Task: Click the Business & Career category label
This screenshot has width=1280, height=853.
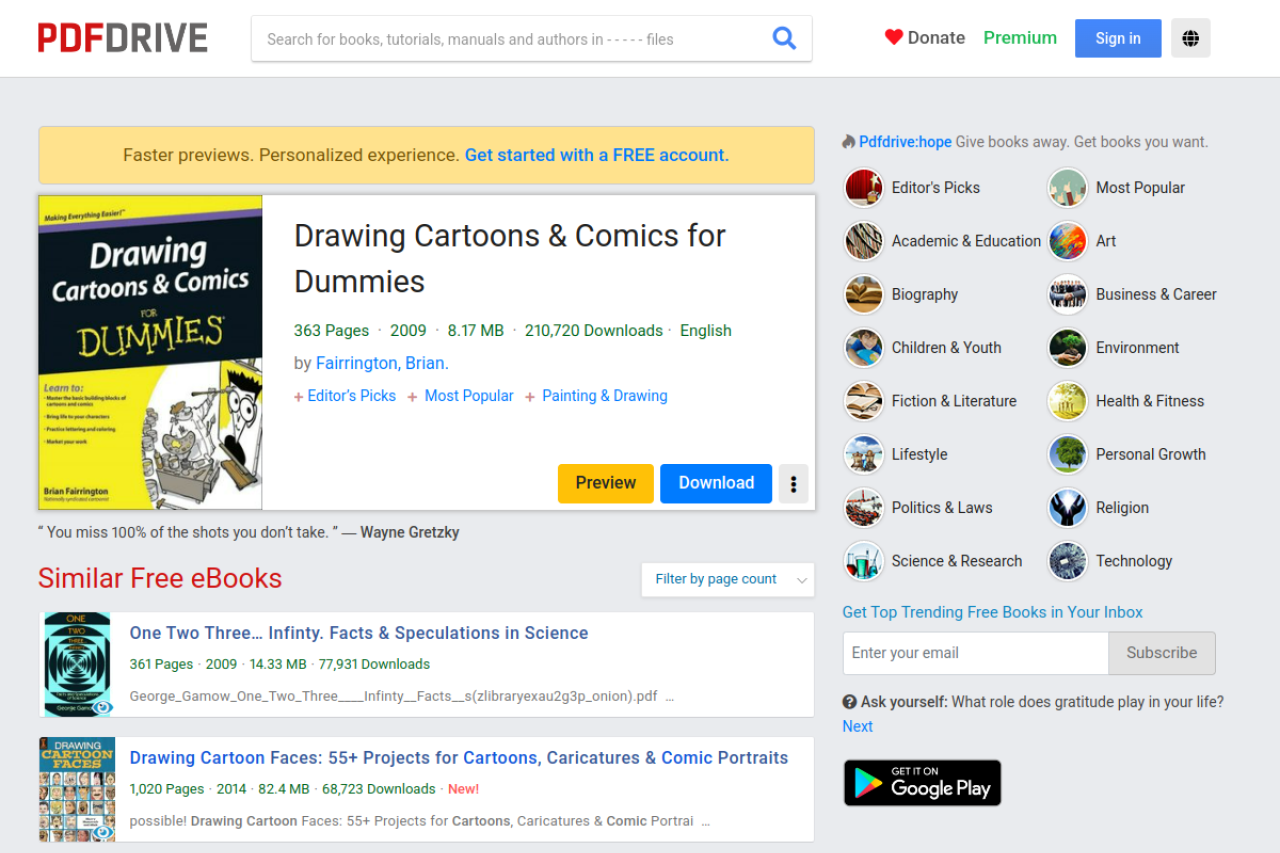Action: click(1156, 294)
